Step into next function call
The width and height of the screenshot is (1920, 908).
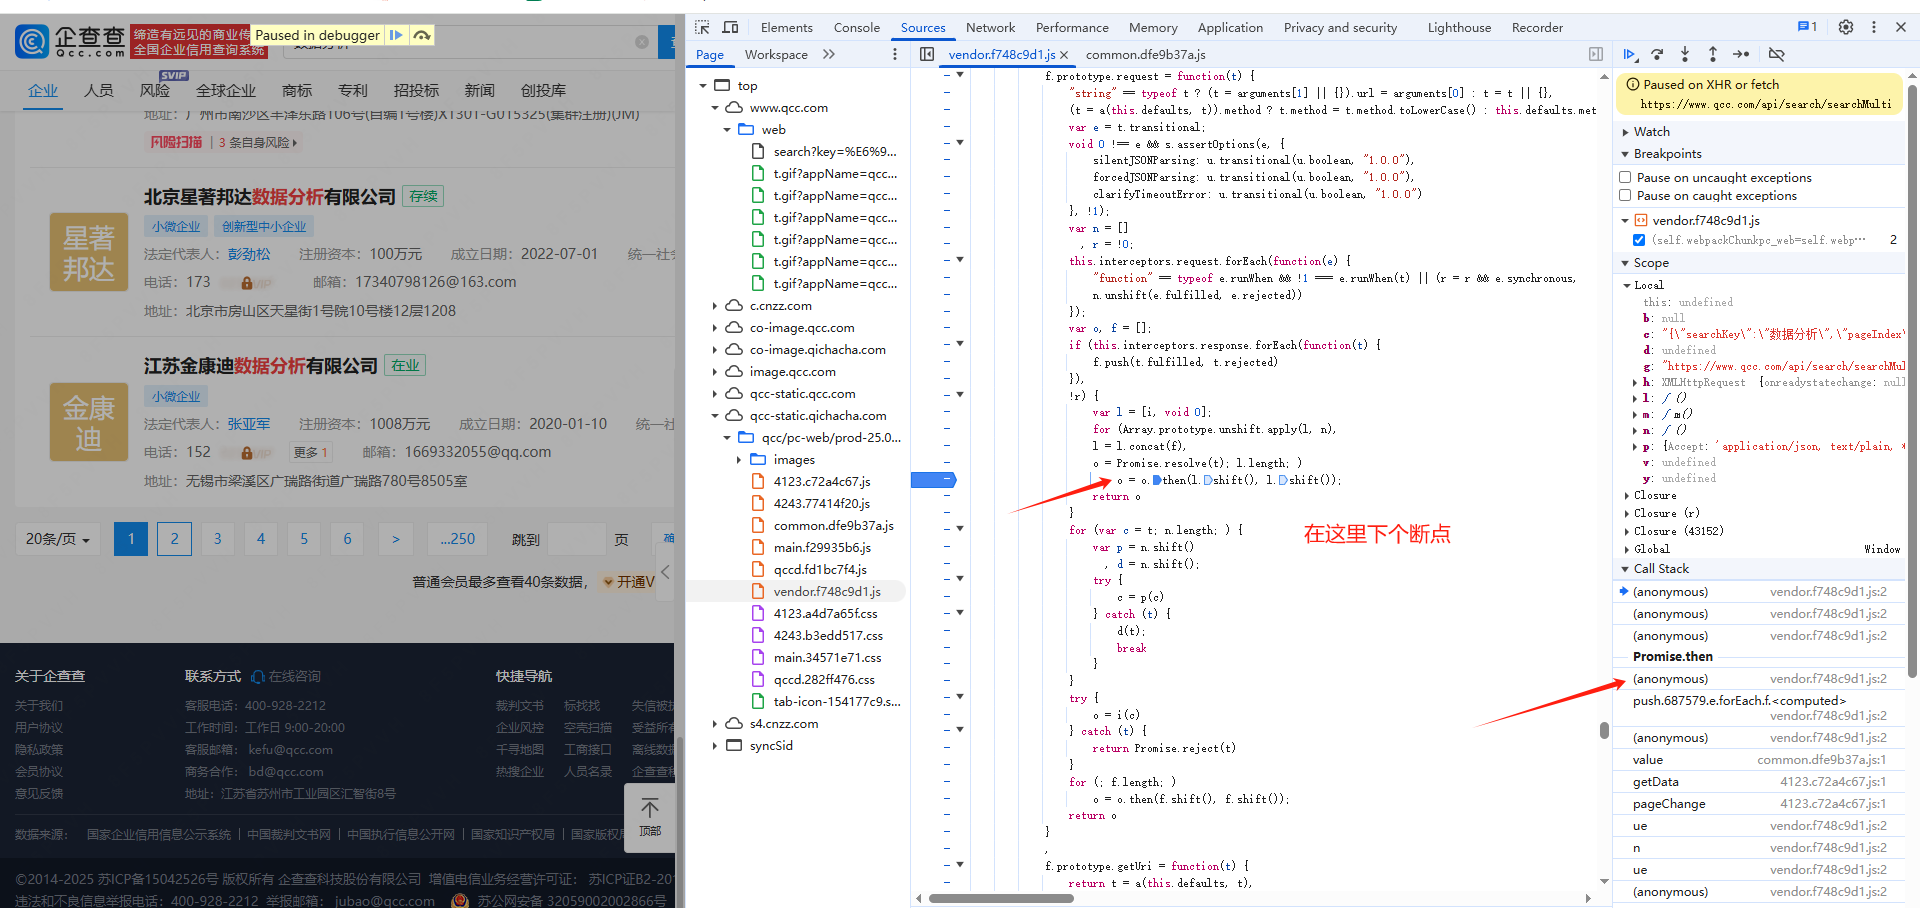coord(1685,54)
